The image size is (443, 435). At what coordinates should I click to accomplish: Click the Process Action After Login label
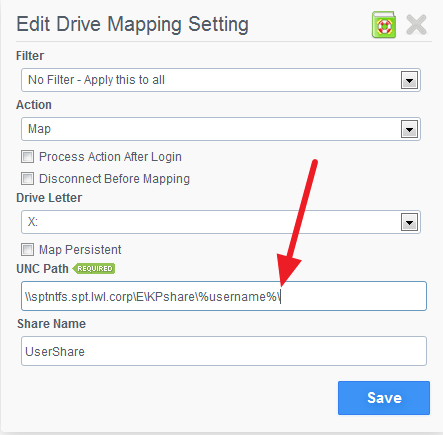(110, 157)
